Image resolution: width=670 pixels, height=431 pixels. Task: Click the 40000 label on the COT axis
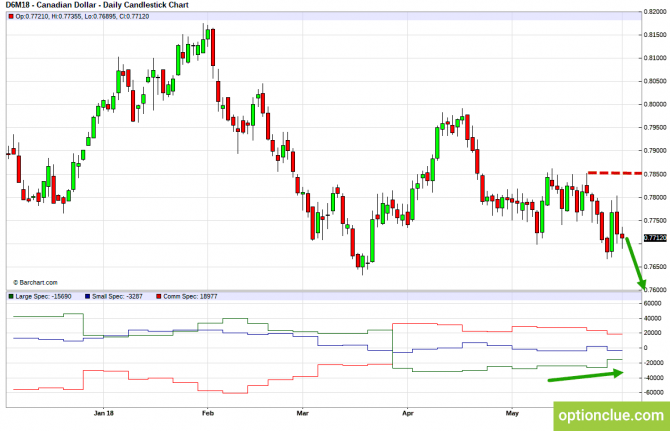coord(652,319)
